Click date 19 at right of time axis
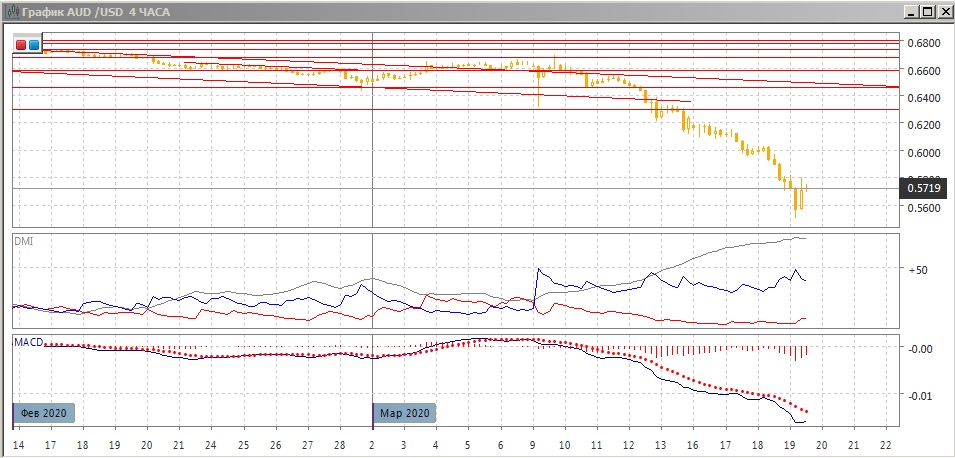 pyautogui.click(x=787, y=443)
